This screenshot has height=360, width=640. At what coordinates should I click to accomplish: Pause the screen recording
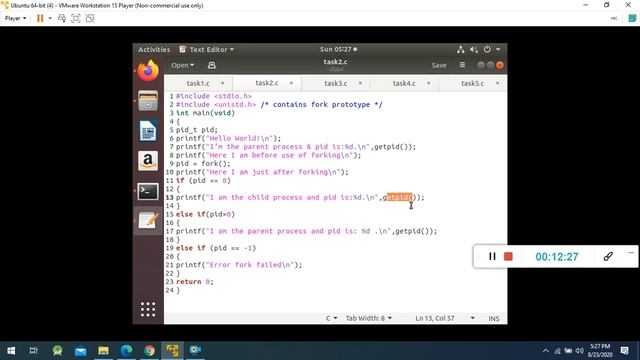[x=492, y=256]
